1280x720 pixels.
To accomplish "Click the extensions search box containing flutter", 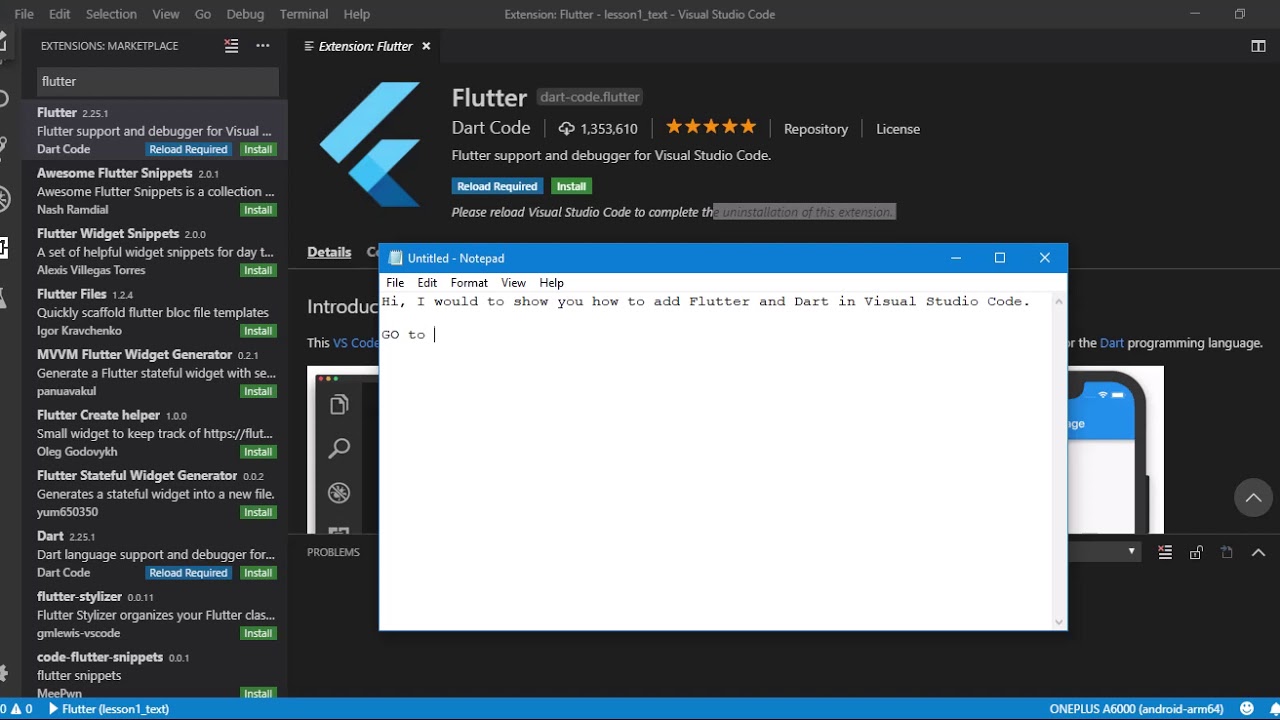I will [158, 81].
